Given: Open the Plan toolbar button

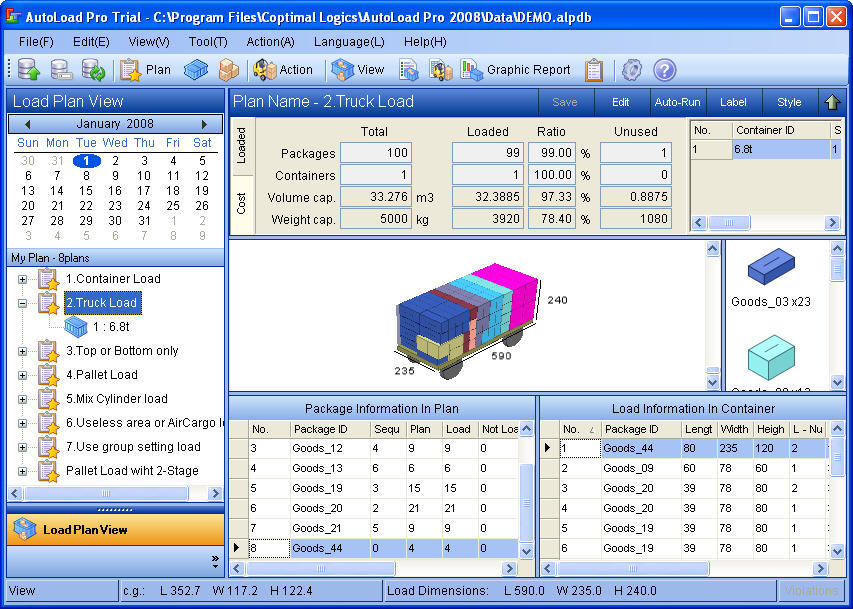Looking at the screenshot, I should click(145, 70).
